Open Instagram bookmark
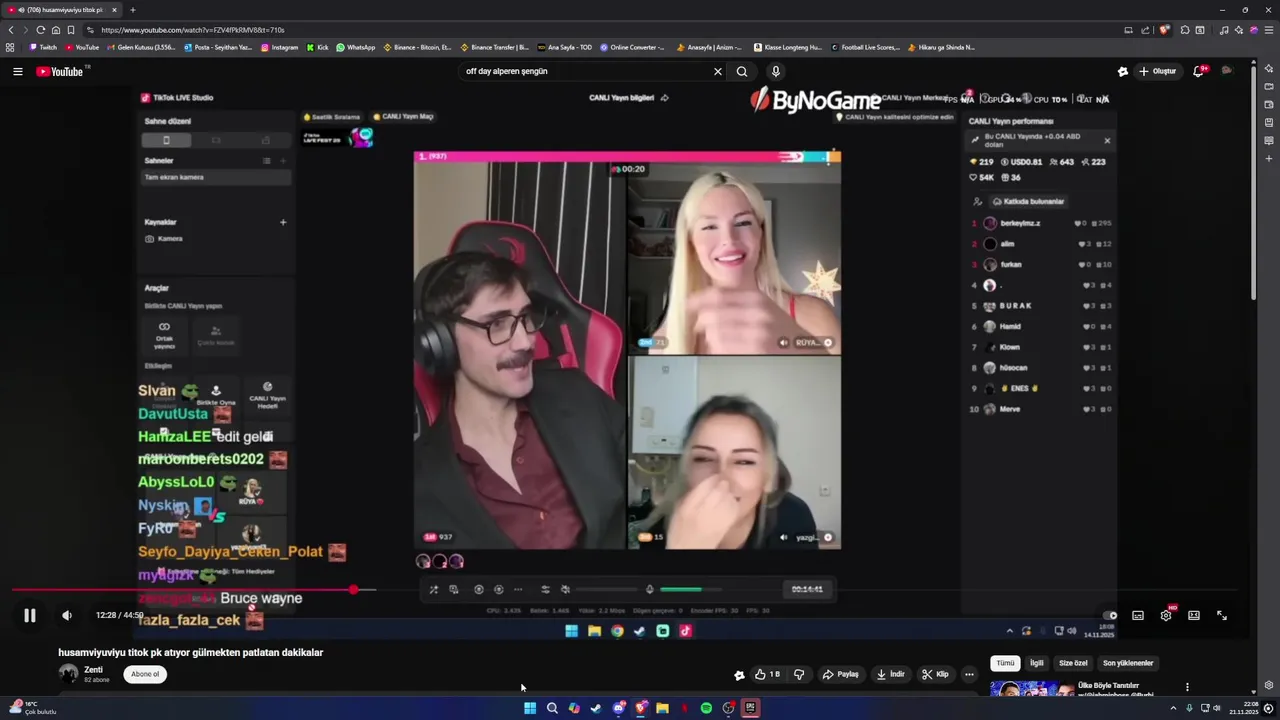Image resolution: width=1280 pixels, height=720 pixels. tap(279, 47)
